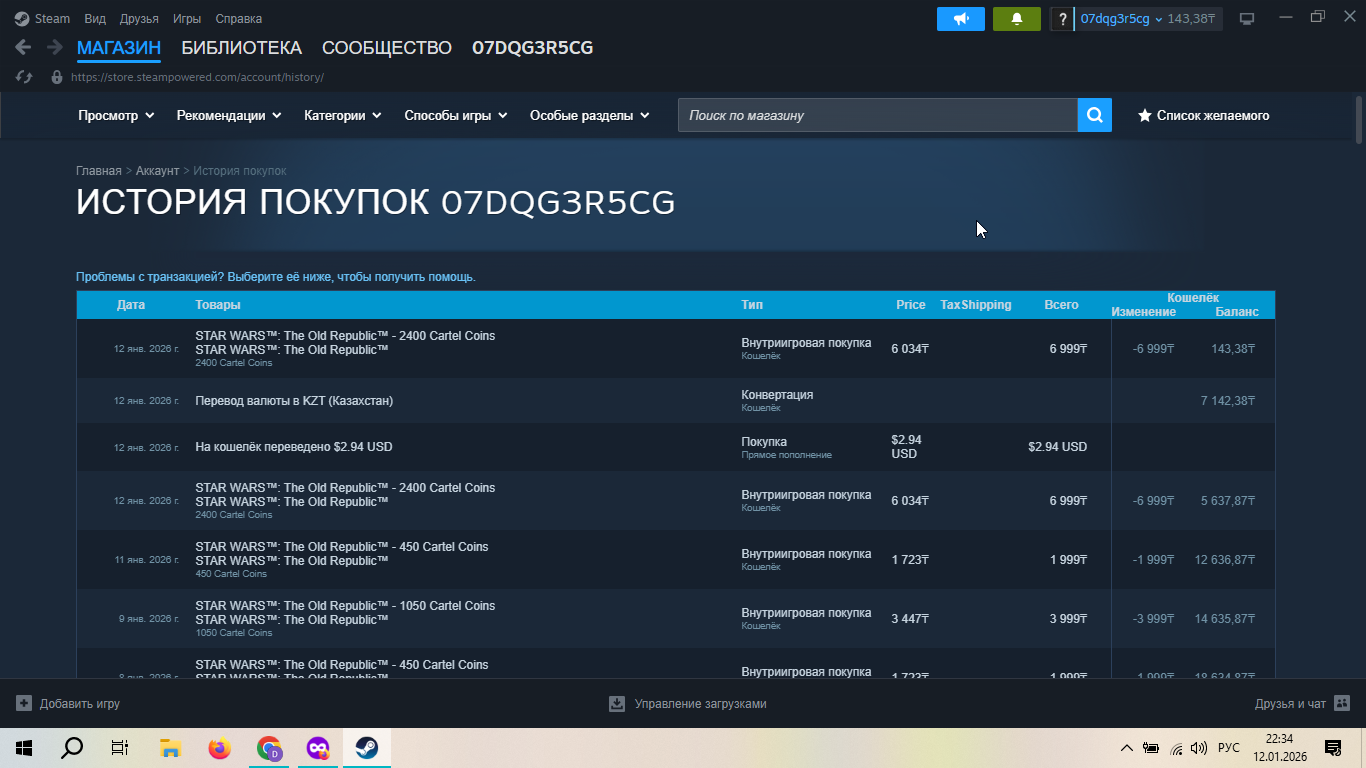1366x768 pixels.
Task: Click the Steam logo menu icon
Action: (x=22, y=19)
